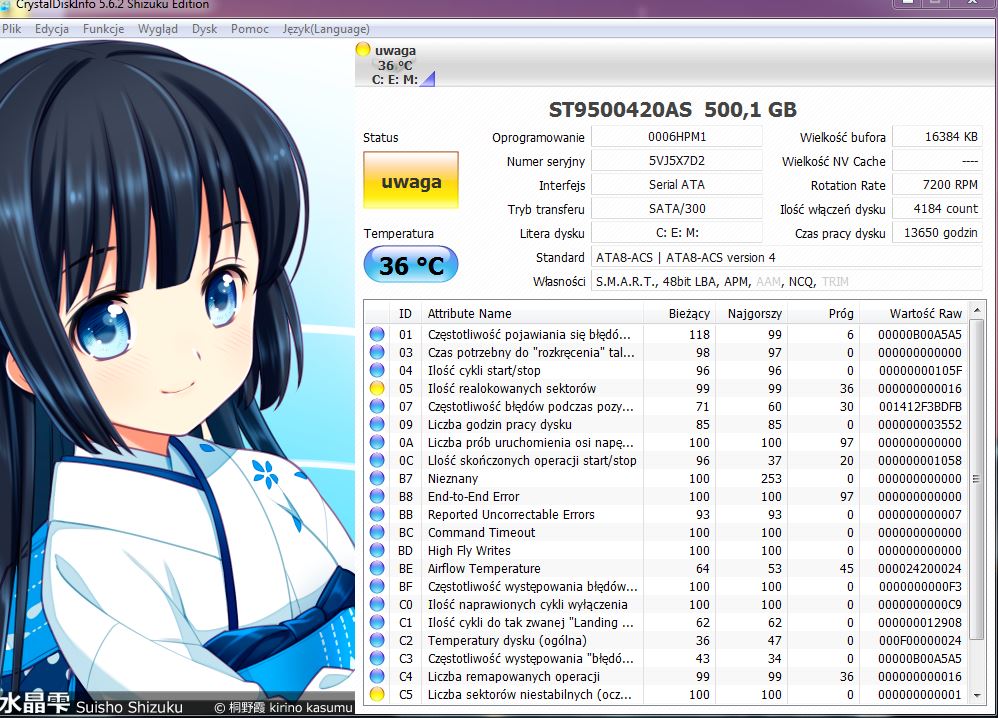Click the status icon for attribute C0

click(377, 604)
